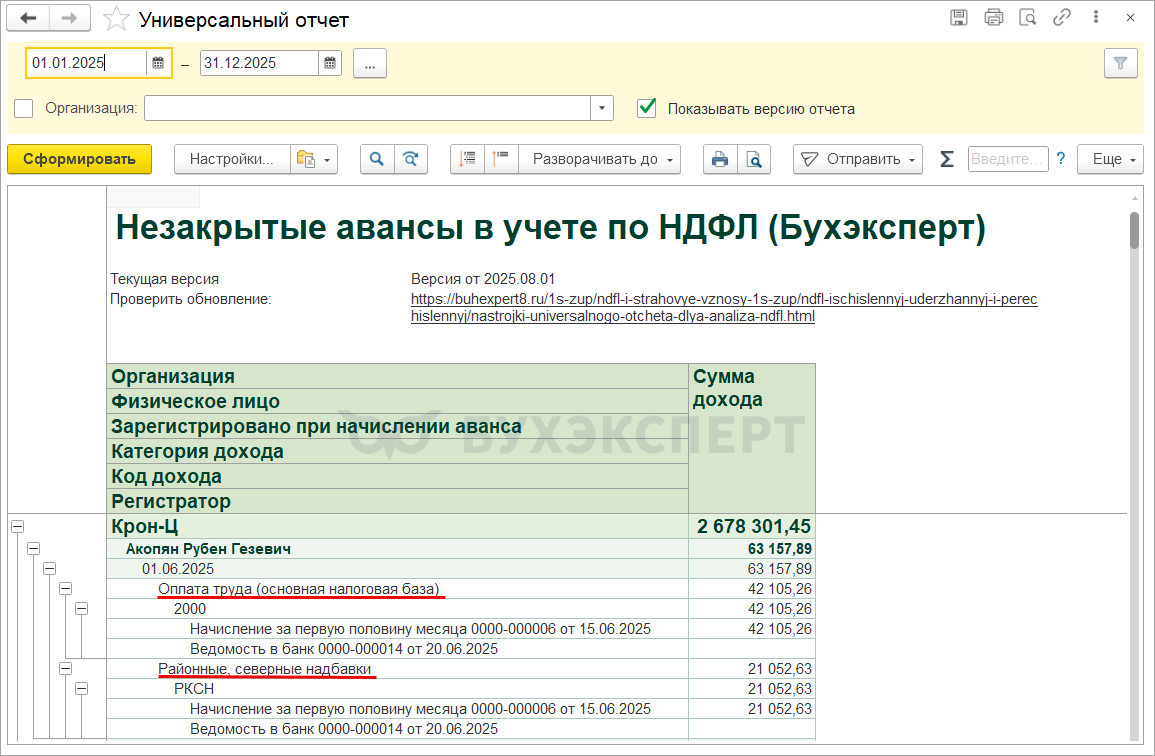Click the vertical scrollbar thumb of the report
1155x756 pixels.
tap(1134, 230)
